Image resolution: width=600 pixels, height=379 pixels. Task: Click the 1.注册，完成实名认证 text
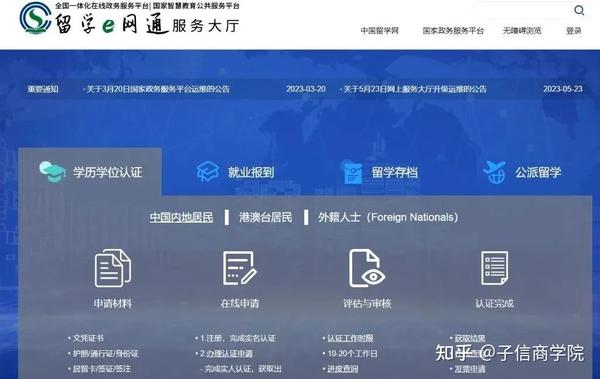(238, 338)
